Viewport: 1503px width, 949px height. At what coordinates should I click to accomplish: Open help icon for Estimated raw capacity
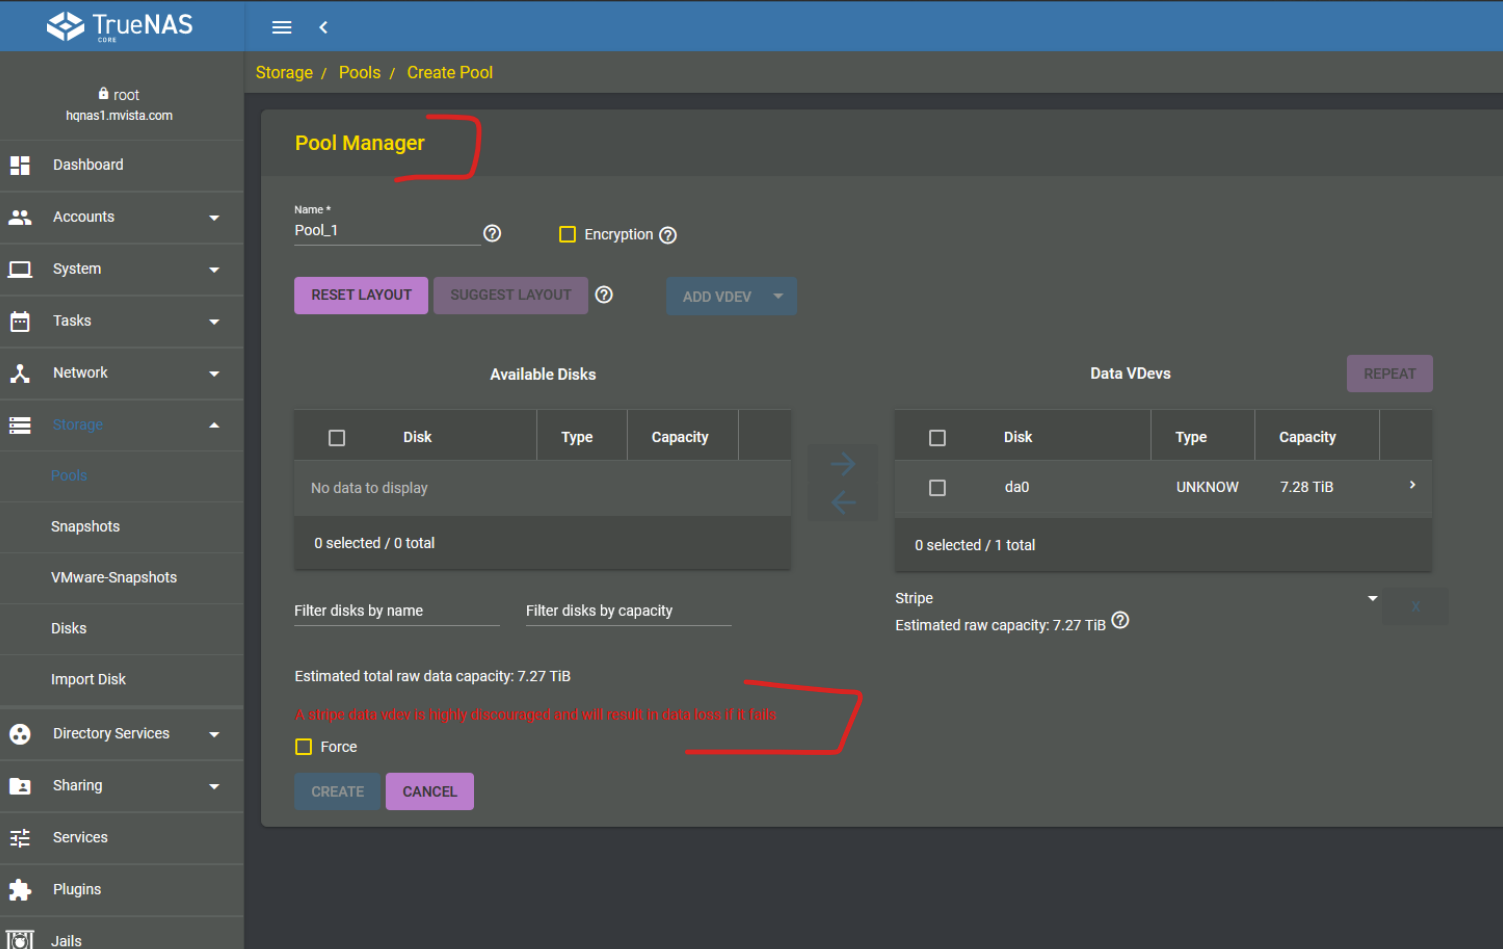point(1120,620)
